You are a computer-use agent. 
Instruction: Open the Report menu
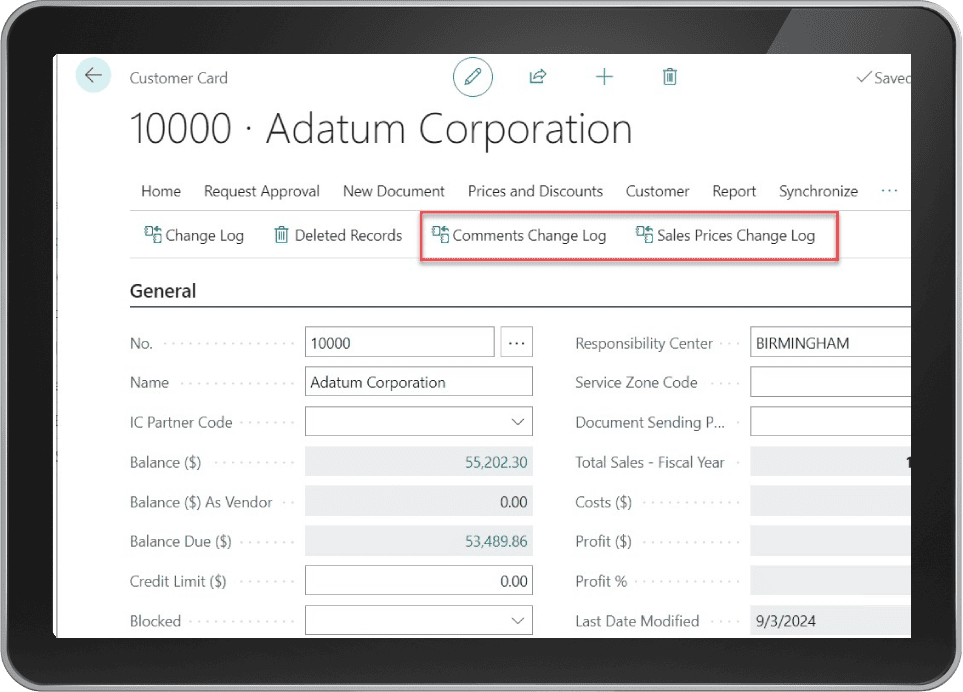point(734,191)
